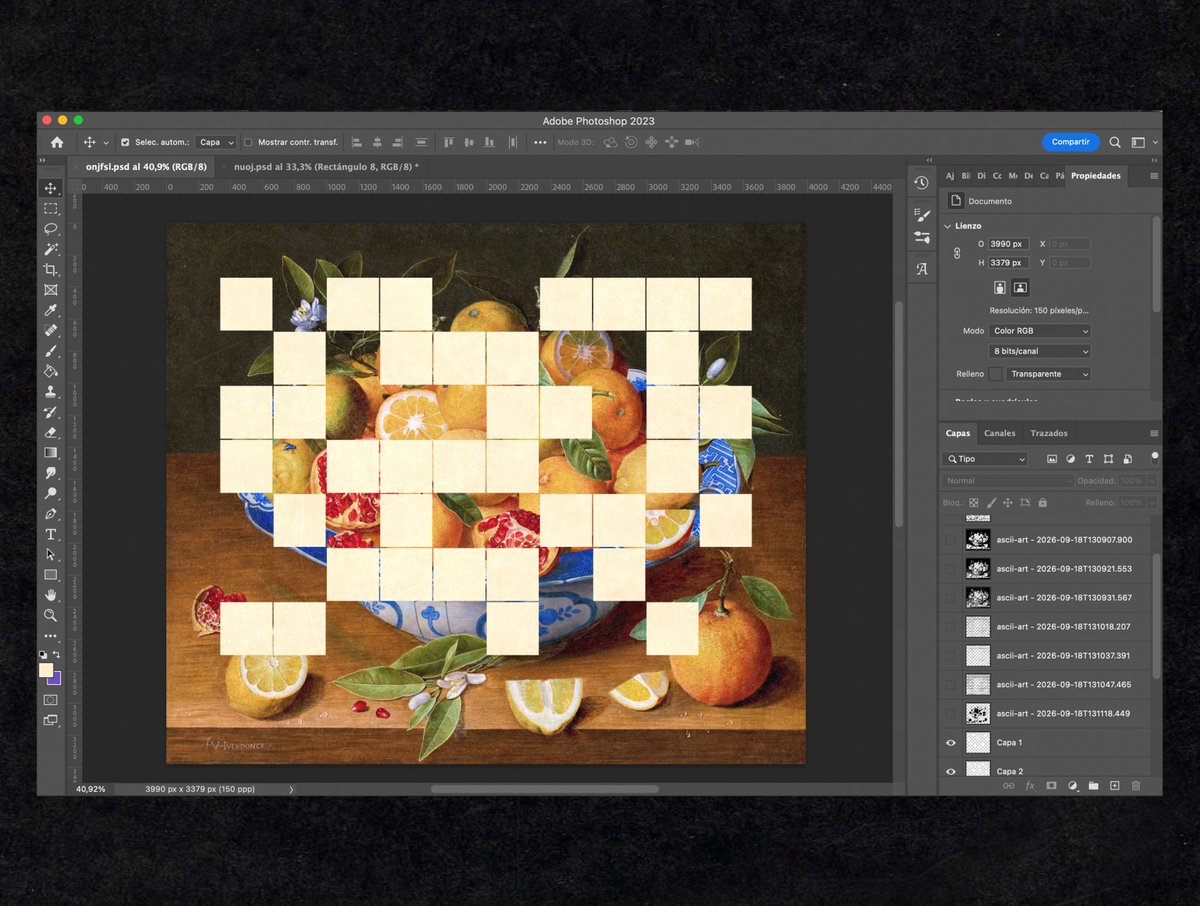Open the Propiedades panel tab
Image resolution: width=1200 pixels, height=906 pixels.
1096,176
